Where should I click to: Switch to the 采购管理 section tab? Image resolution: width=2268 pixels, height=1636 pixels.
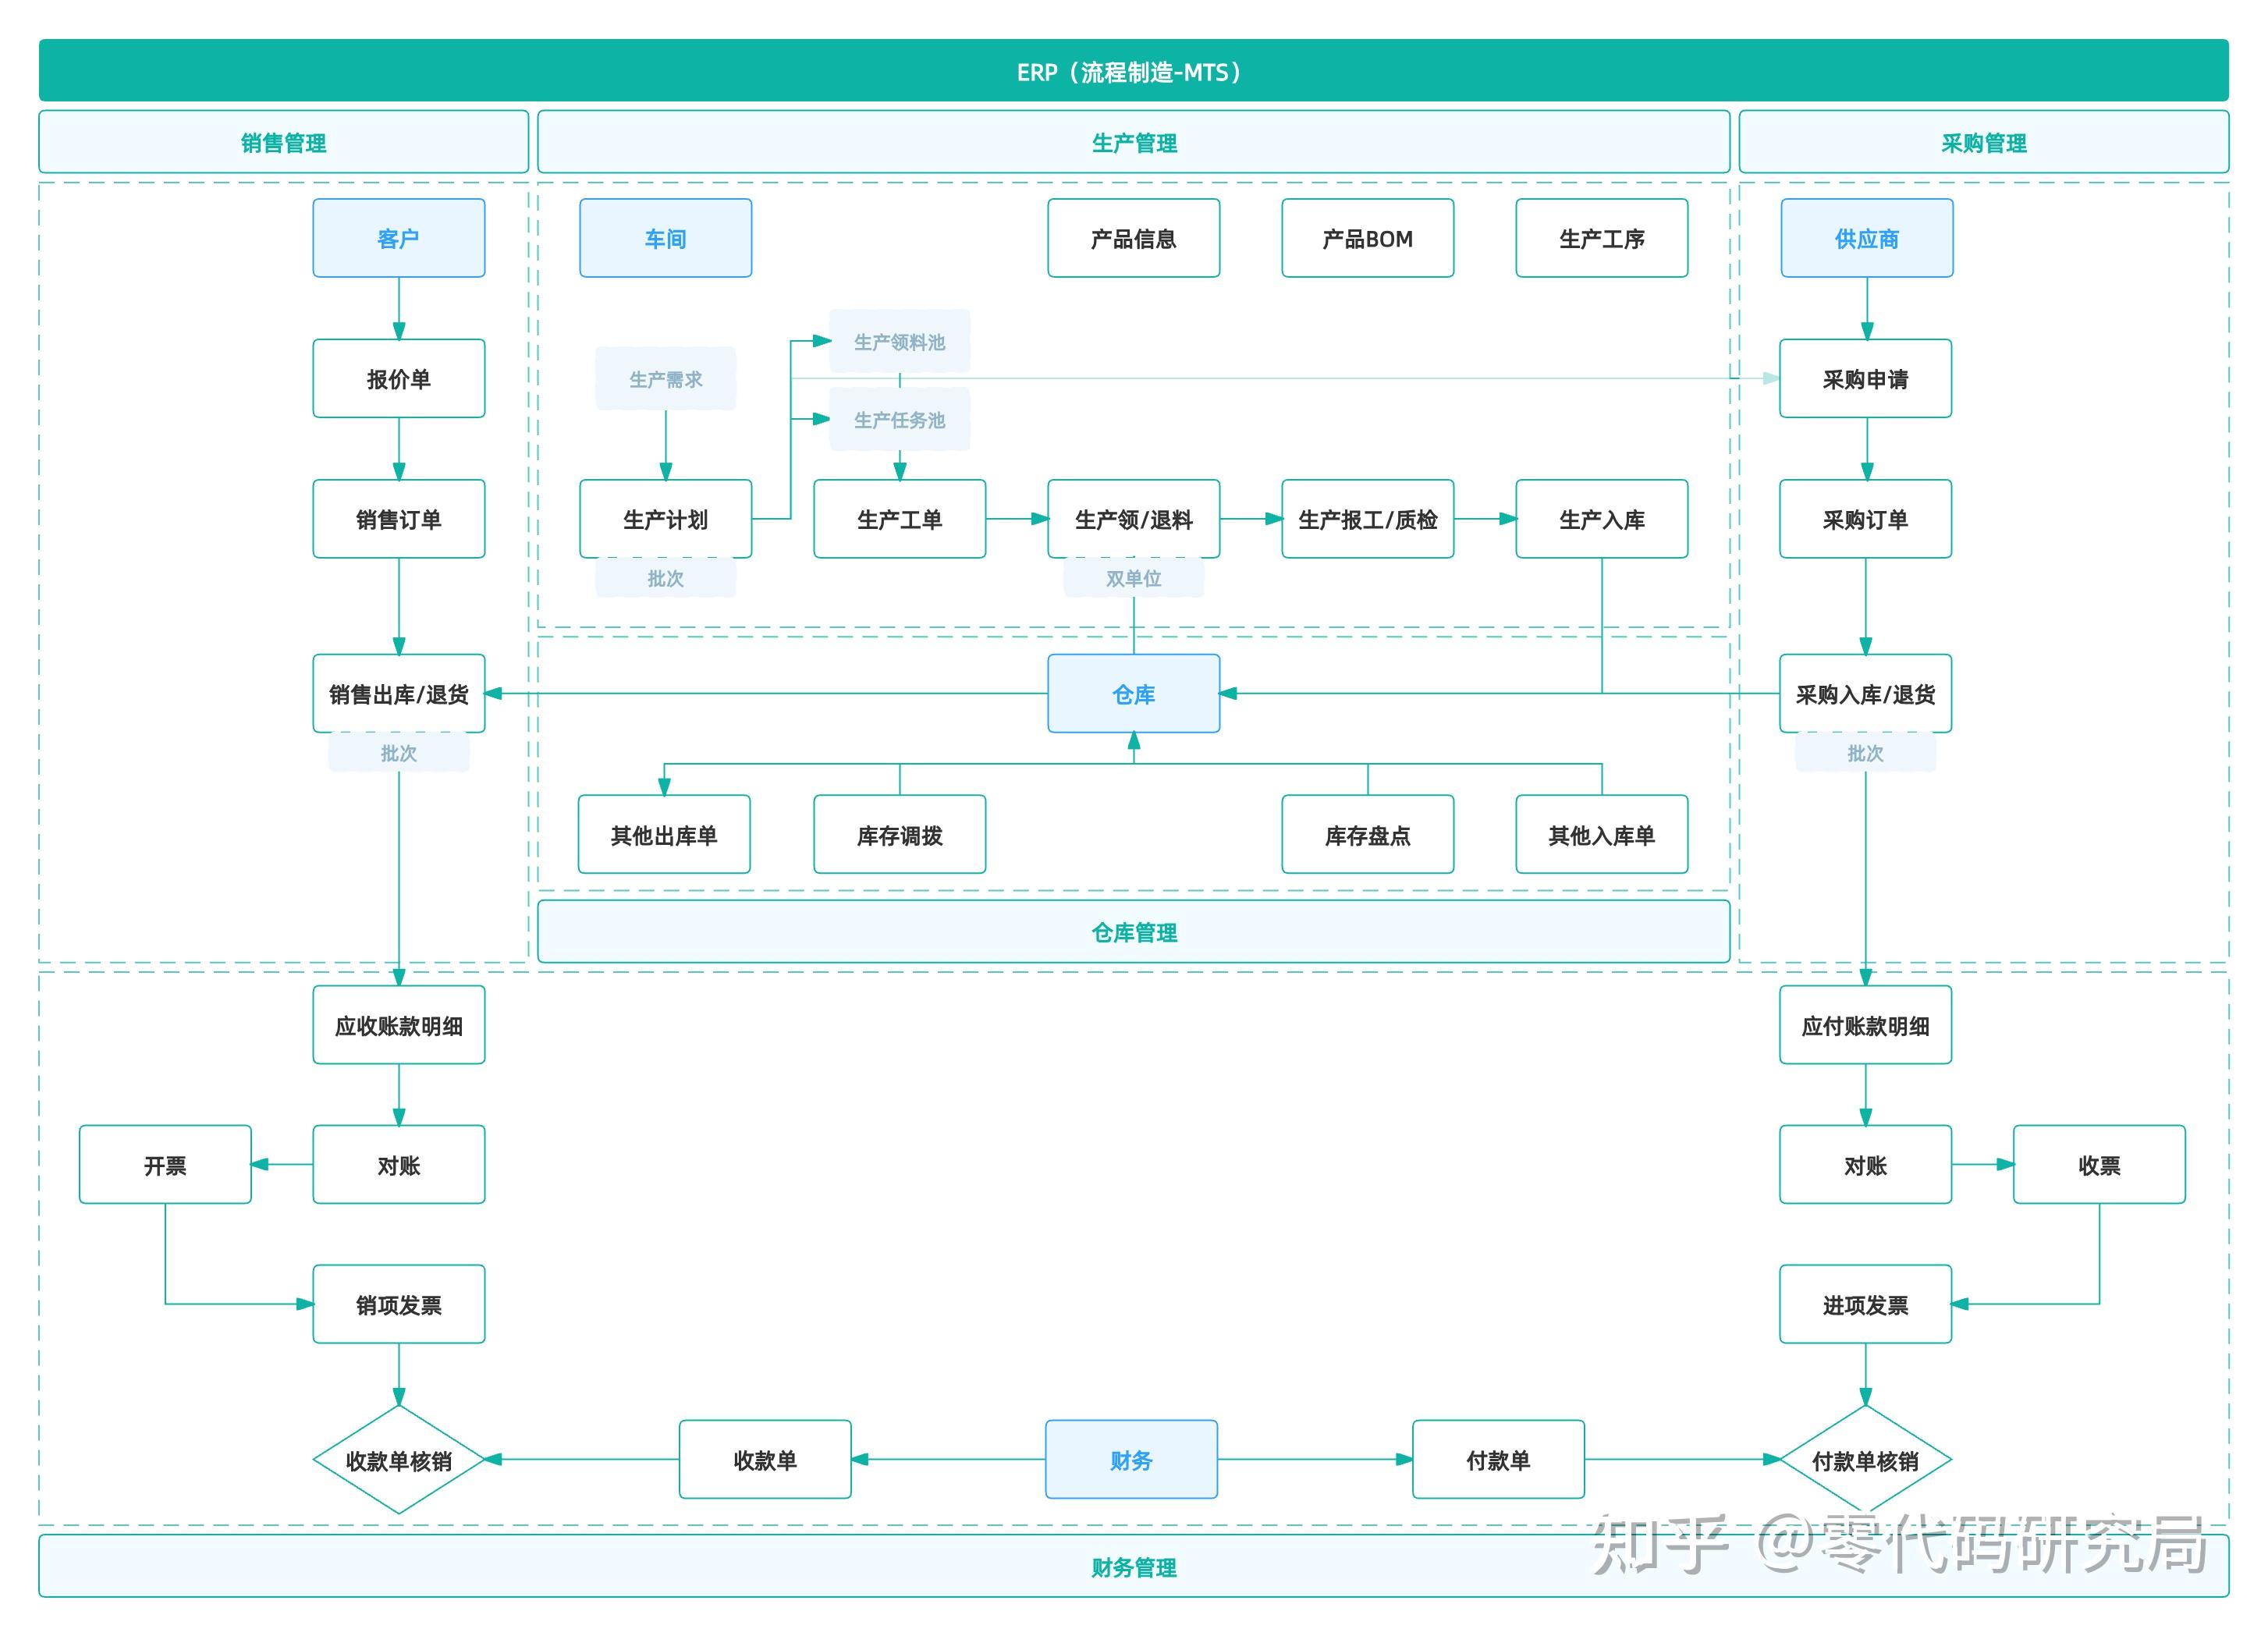1984,142
